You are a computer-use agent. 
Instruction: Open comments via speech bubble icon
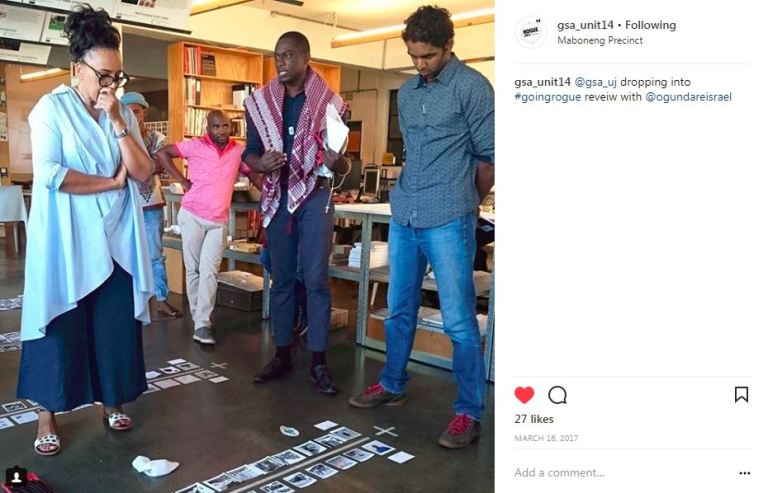(x=557, y=395)
